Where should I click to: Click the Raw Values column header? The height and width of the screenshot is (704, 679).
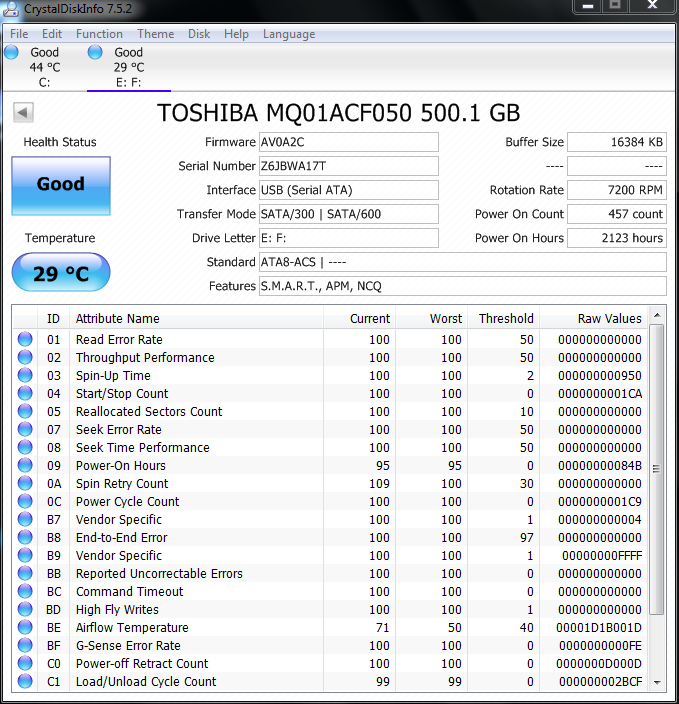609,319
